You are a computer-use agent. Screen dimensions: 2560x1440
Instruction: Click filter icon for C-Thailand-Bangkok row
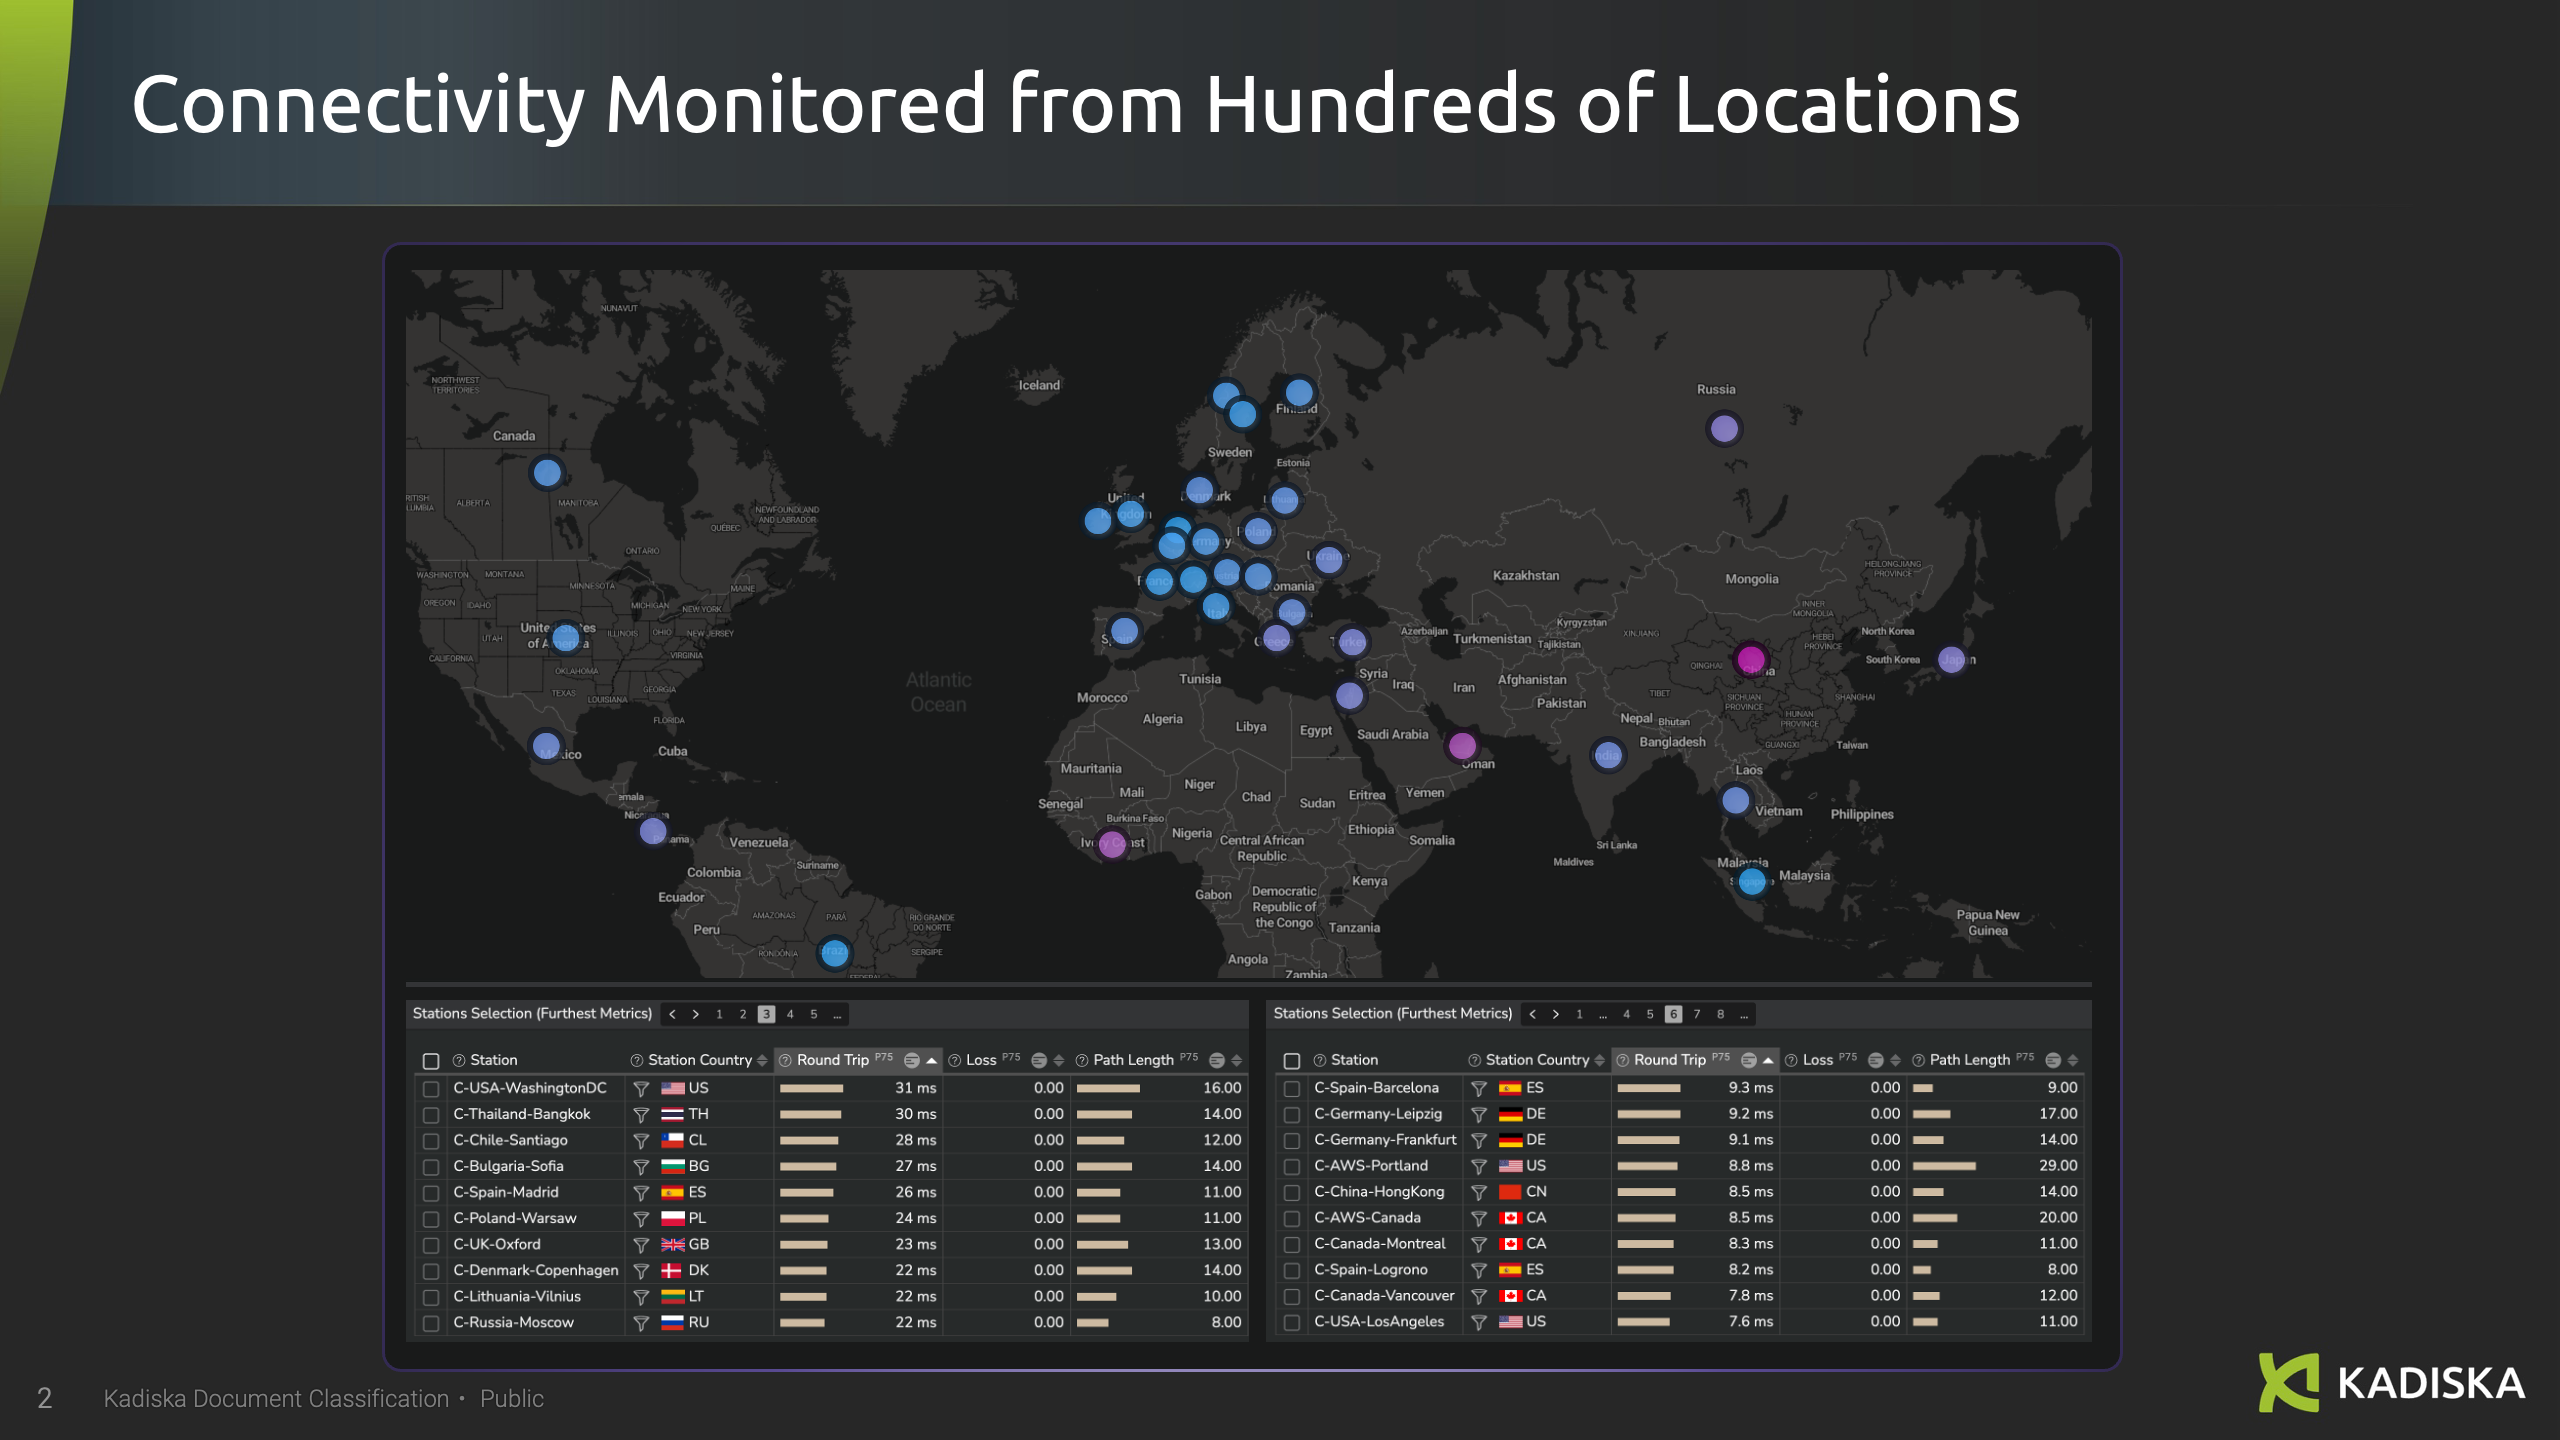tap(641, 1114)
